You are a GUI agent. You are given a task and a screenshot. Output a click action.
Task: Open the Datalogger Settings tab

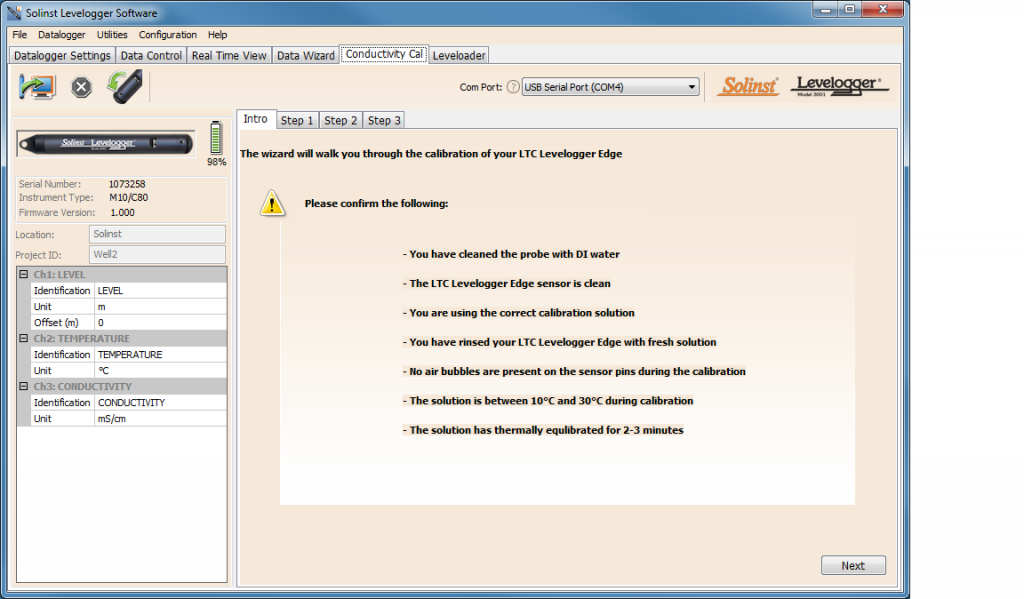click(x=62, y=55)
